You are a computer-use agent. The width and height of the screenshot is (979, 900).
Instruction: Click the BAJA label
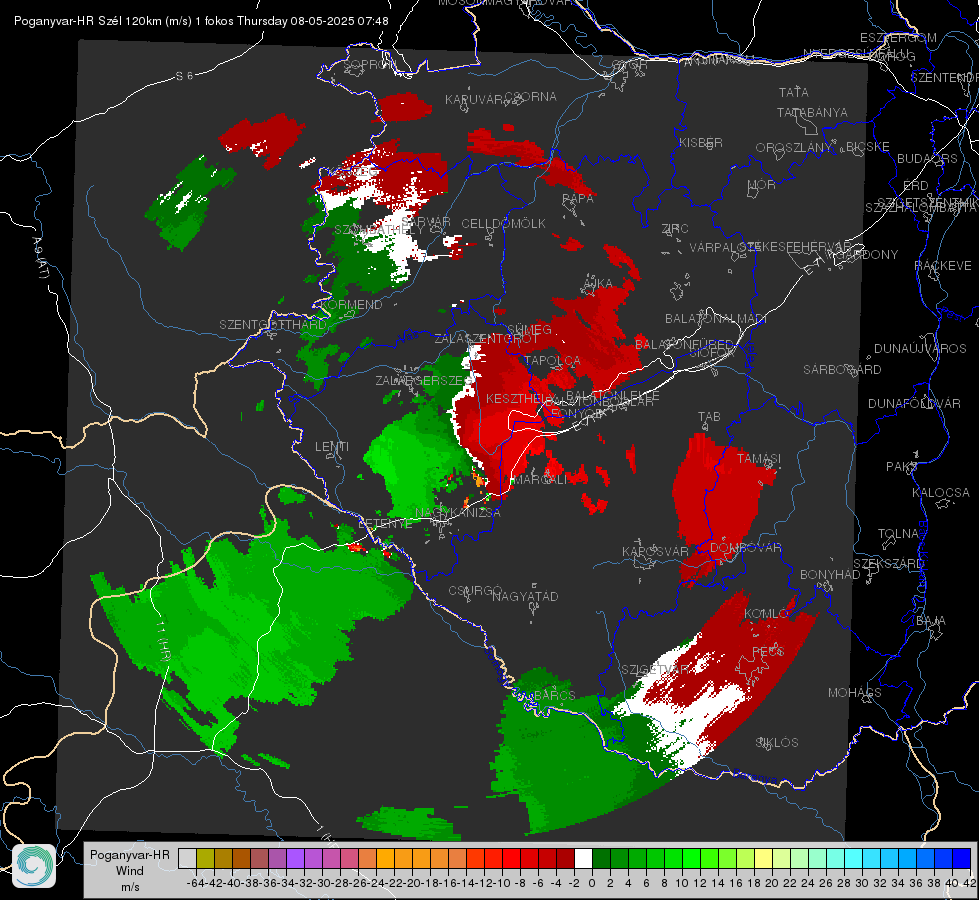[931, 620]
